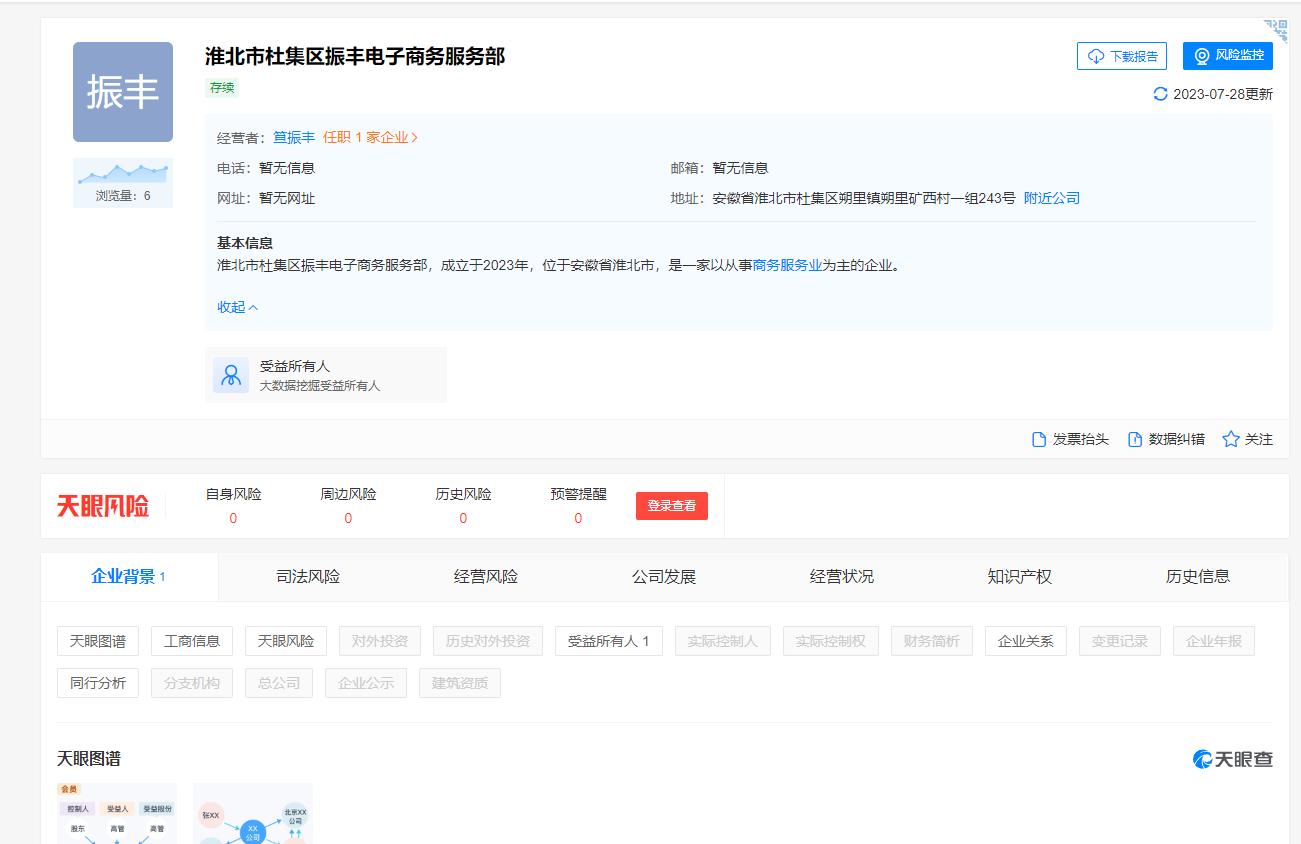1301x844 pixels.
Task: View the 浏览量 traffic chart
Action: (x=123, y=175)
